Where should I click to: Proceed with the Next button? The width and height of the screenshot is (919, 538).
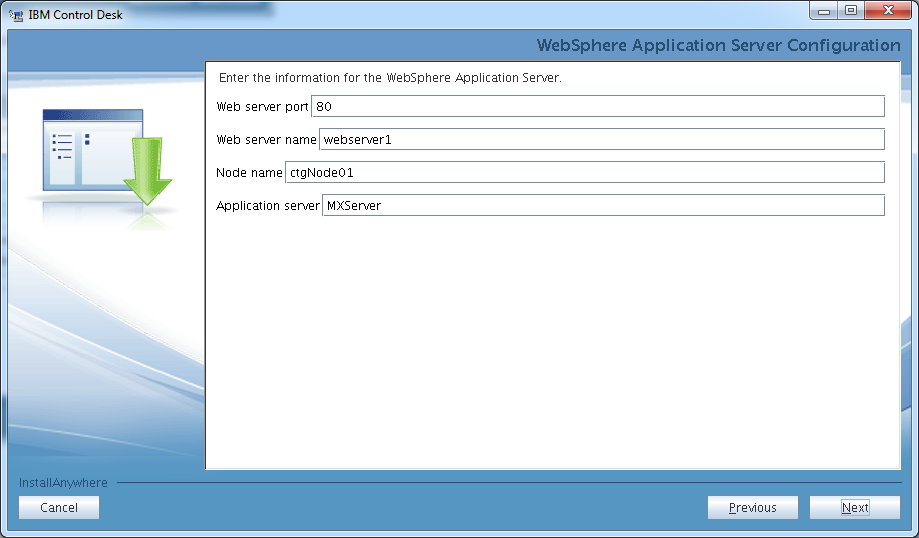point(855,508)
